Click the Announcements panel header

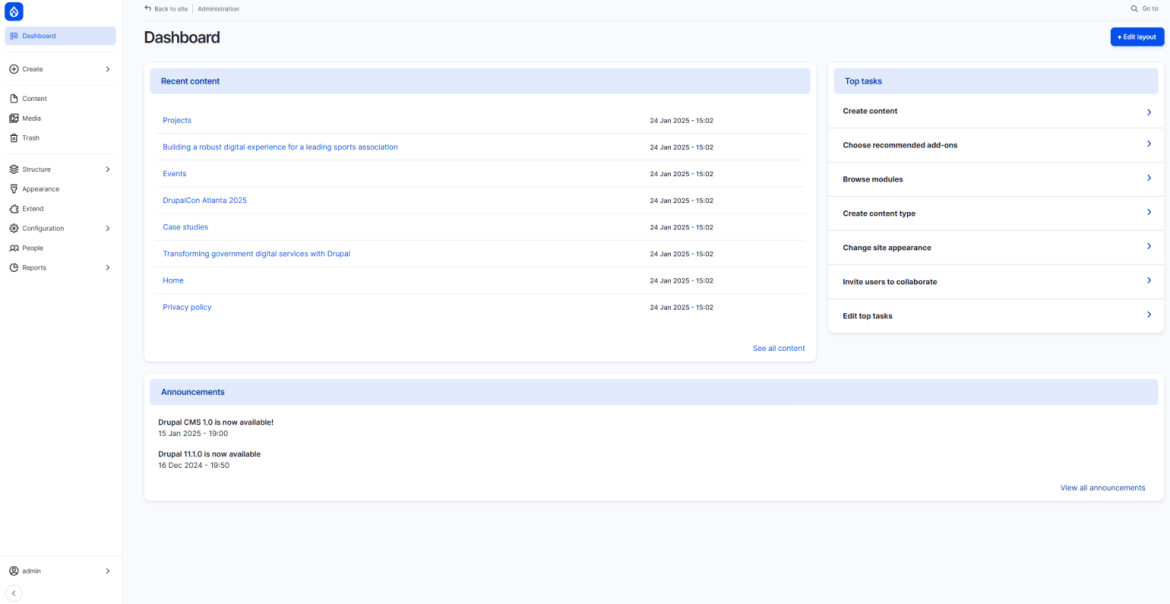[654, 392]
